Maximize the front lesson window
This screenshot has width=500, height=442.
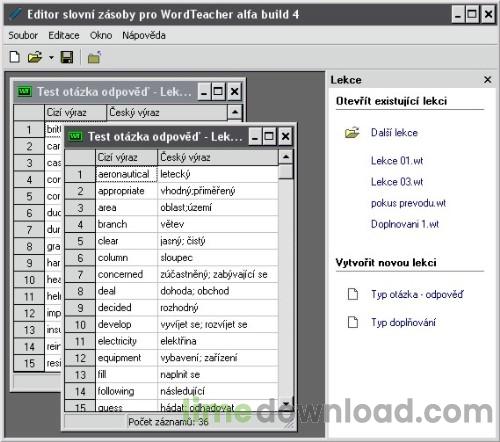(x=269, y=137)
